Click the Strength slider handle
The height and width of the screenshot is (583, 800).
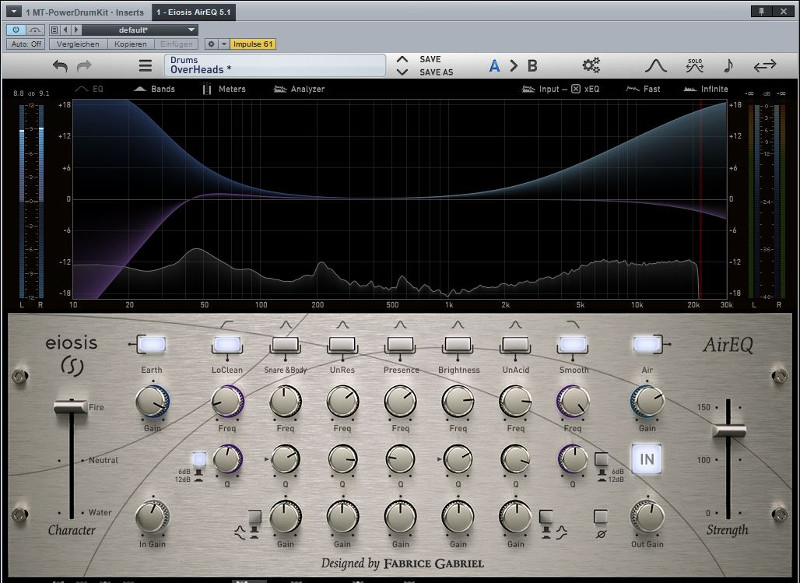(x=729, y=430)
